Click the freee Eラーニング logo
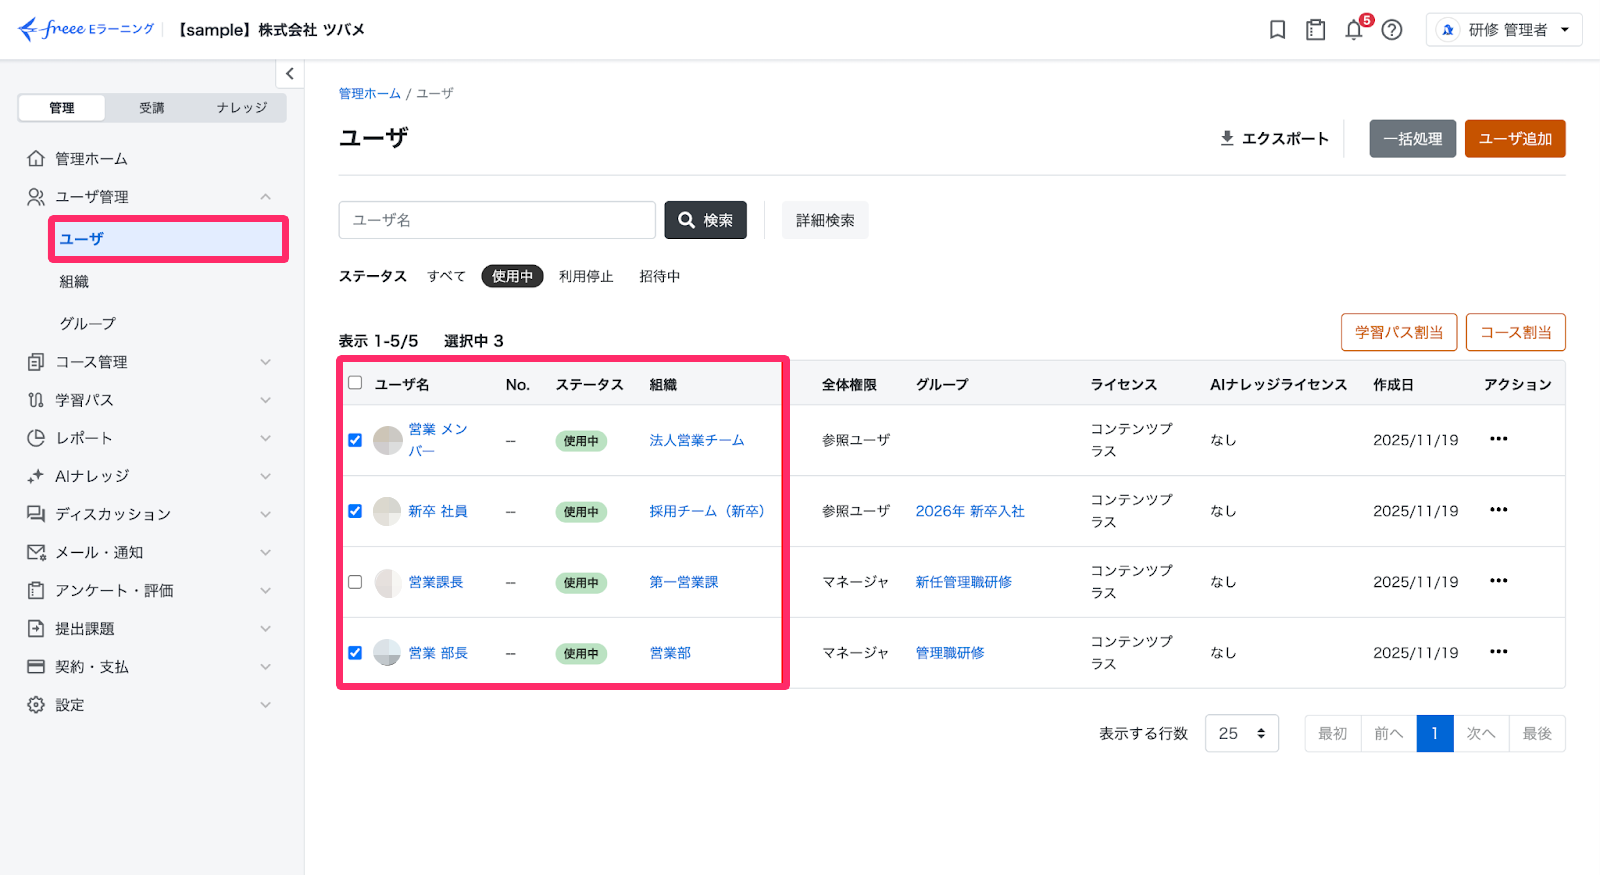 click(x=87, y=29)
